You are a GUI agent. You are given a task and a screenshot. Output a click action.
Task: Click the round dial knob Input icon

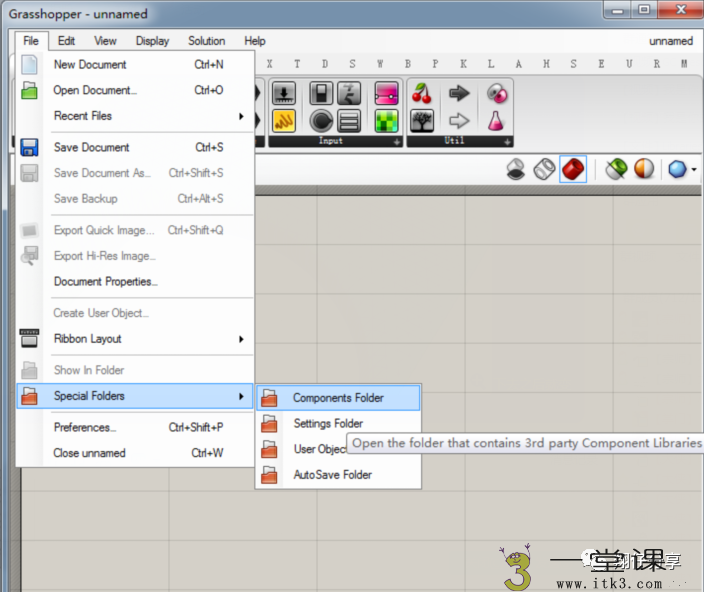[x=321, y=122]
